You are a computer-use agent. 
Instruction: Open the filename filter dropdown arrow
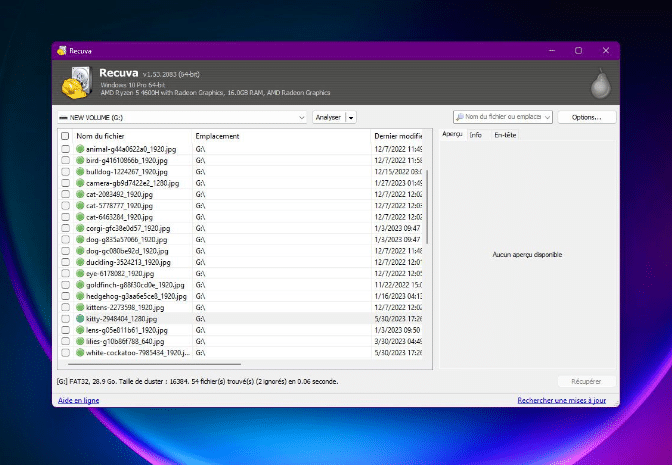click(x=547, y=117)
